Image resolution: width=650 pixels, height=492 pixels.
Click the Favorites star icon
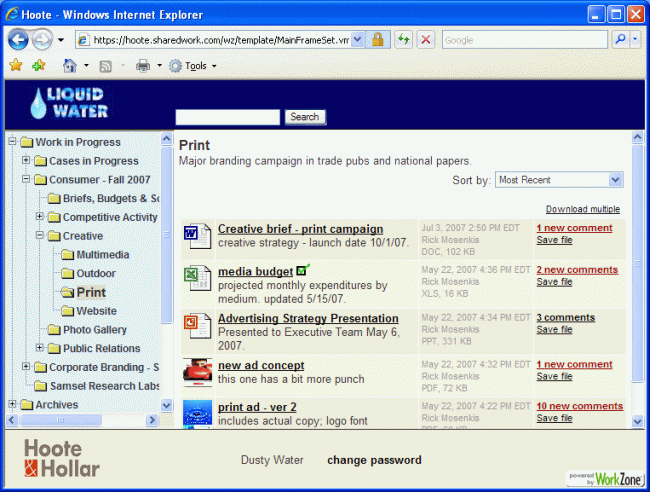[16, 65]
